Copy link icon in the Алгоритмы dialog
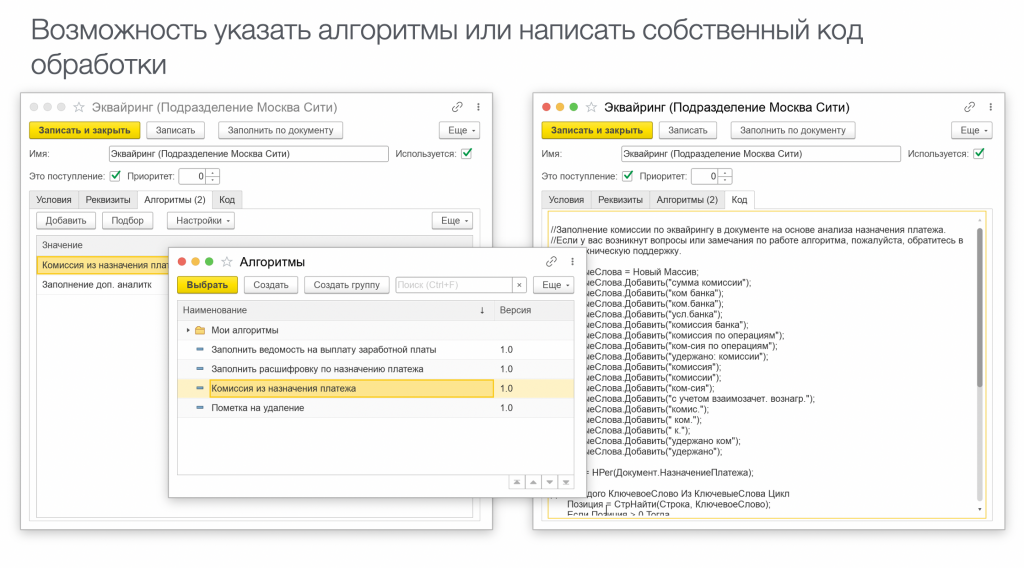 [x=551, y=262]
